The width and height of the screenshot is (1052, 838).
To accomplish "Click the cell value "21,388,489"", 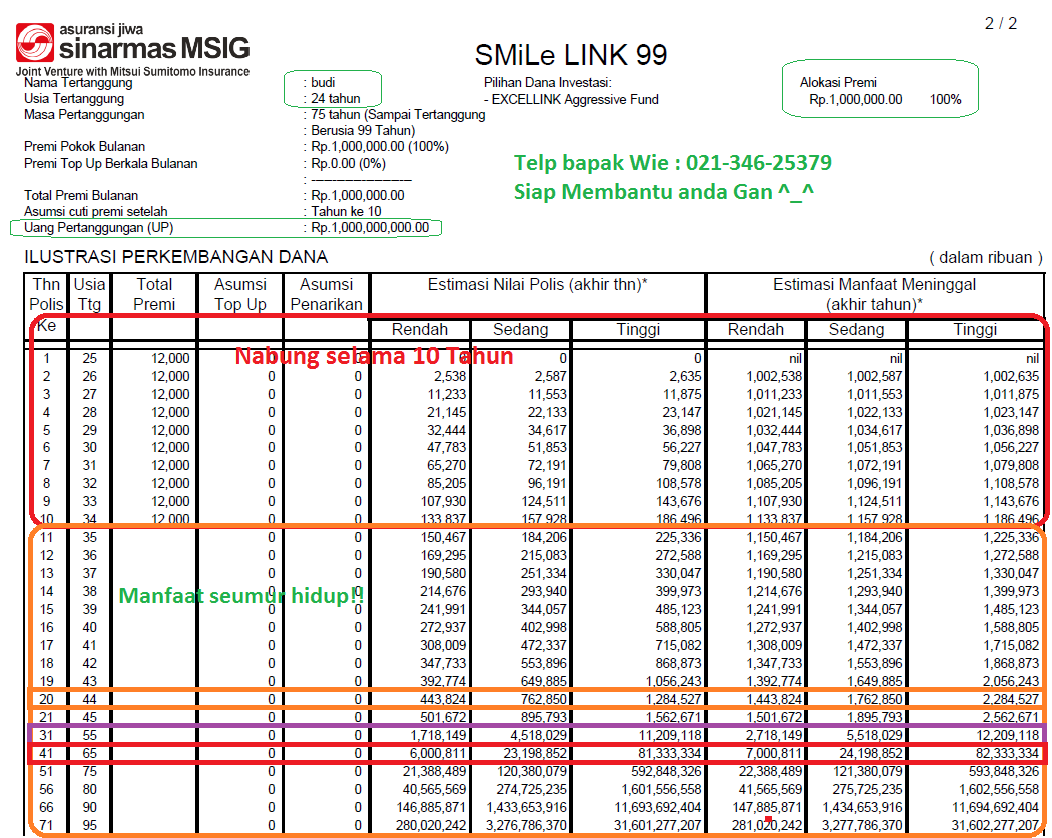I will click(435, 772).
